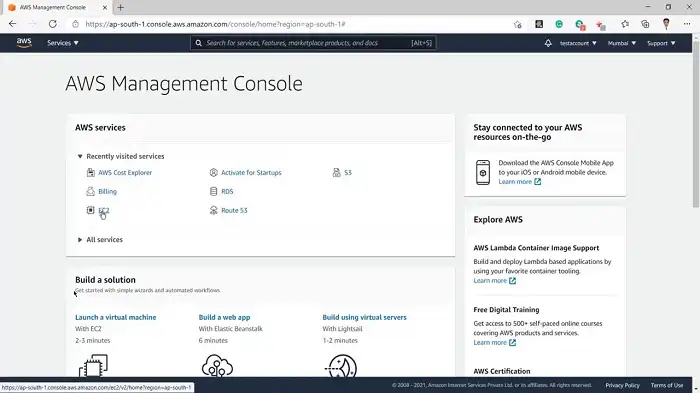Open the Terms of Use footer link

pos(667,385)
